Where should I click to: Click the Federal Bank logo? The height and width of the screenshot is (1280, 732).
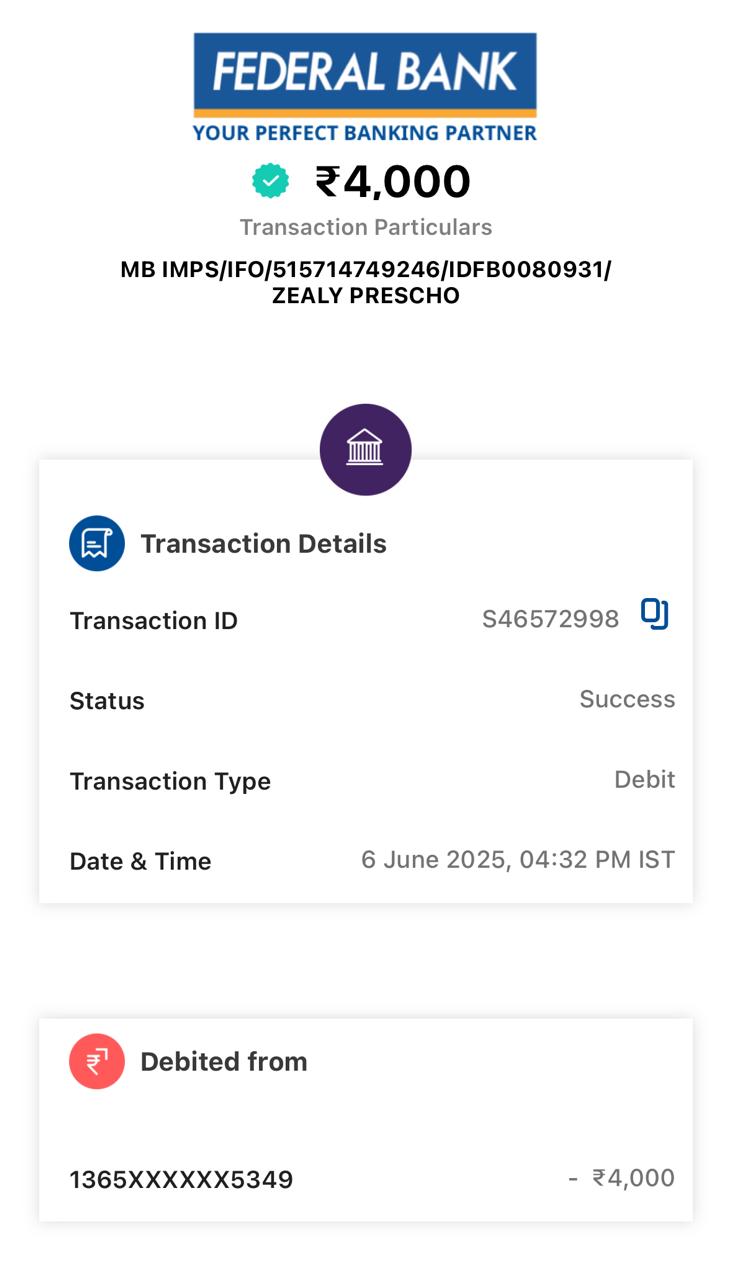[365, 73]
